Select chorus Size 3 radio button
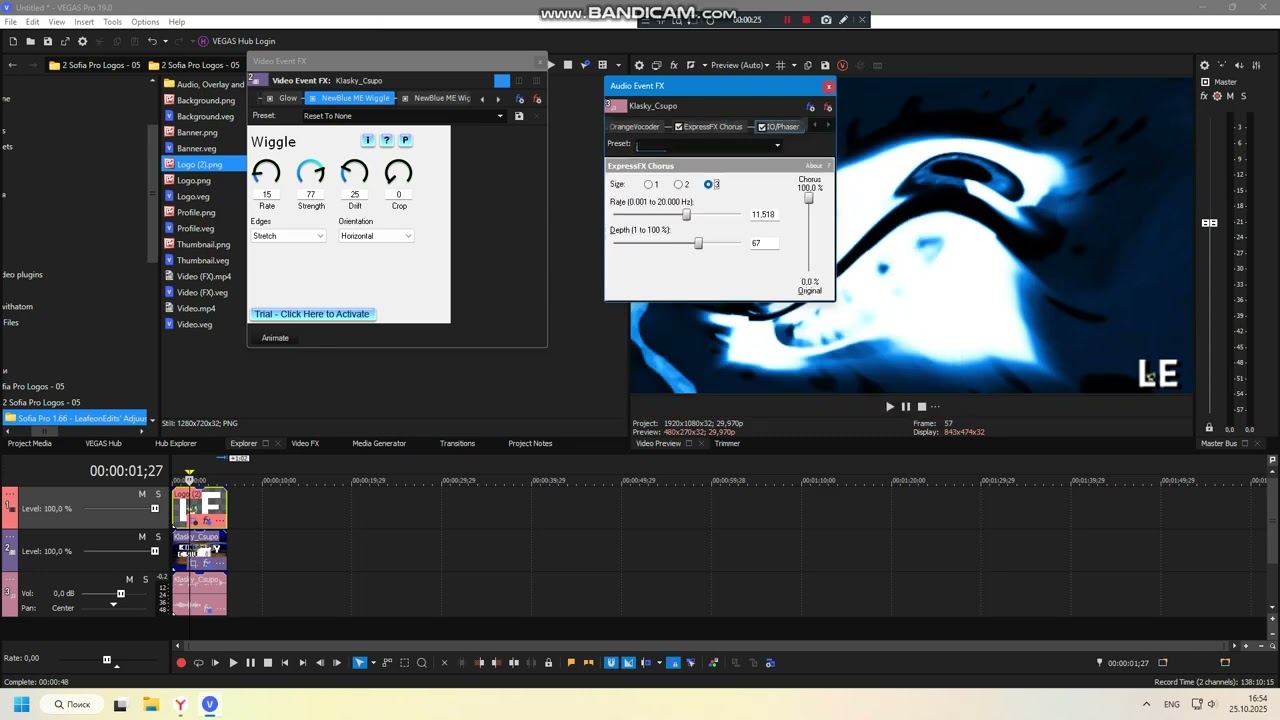The width and height of the screenshot is (1280, 720). coord(708,185)
